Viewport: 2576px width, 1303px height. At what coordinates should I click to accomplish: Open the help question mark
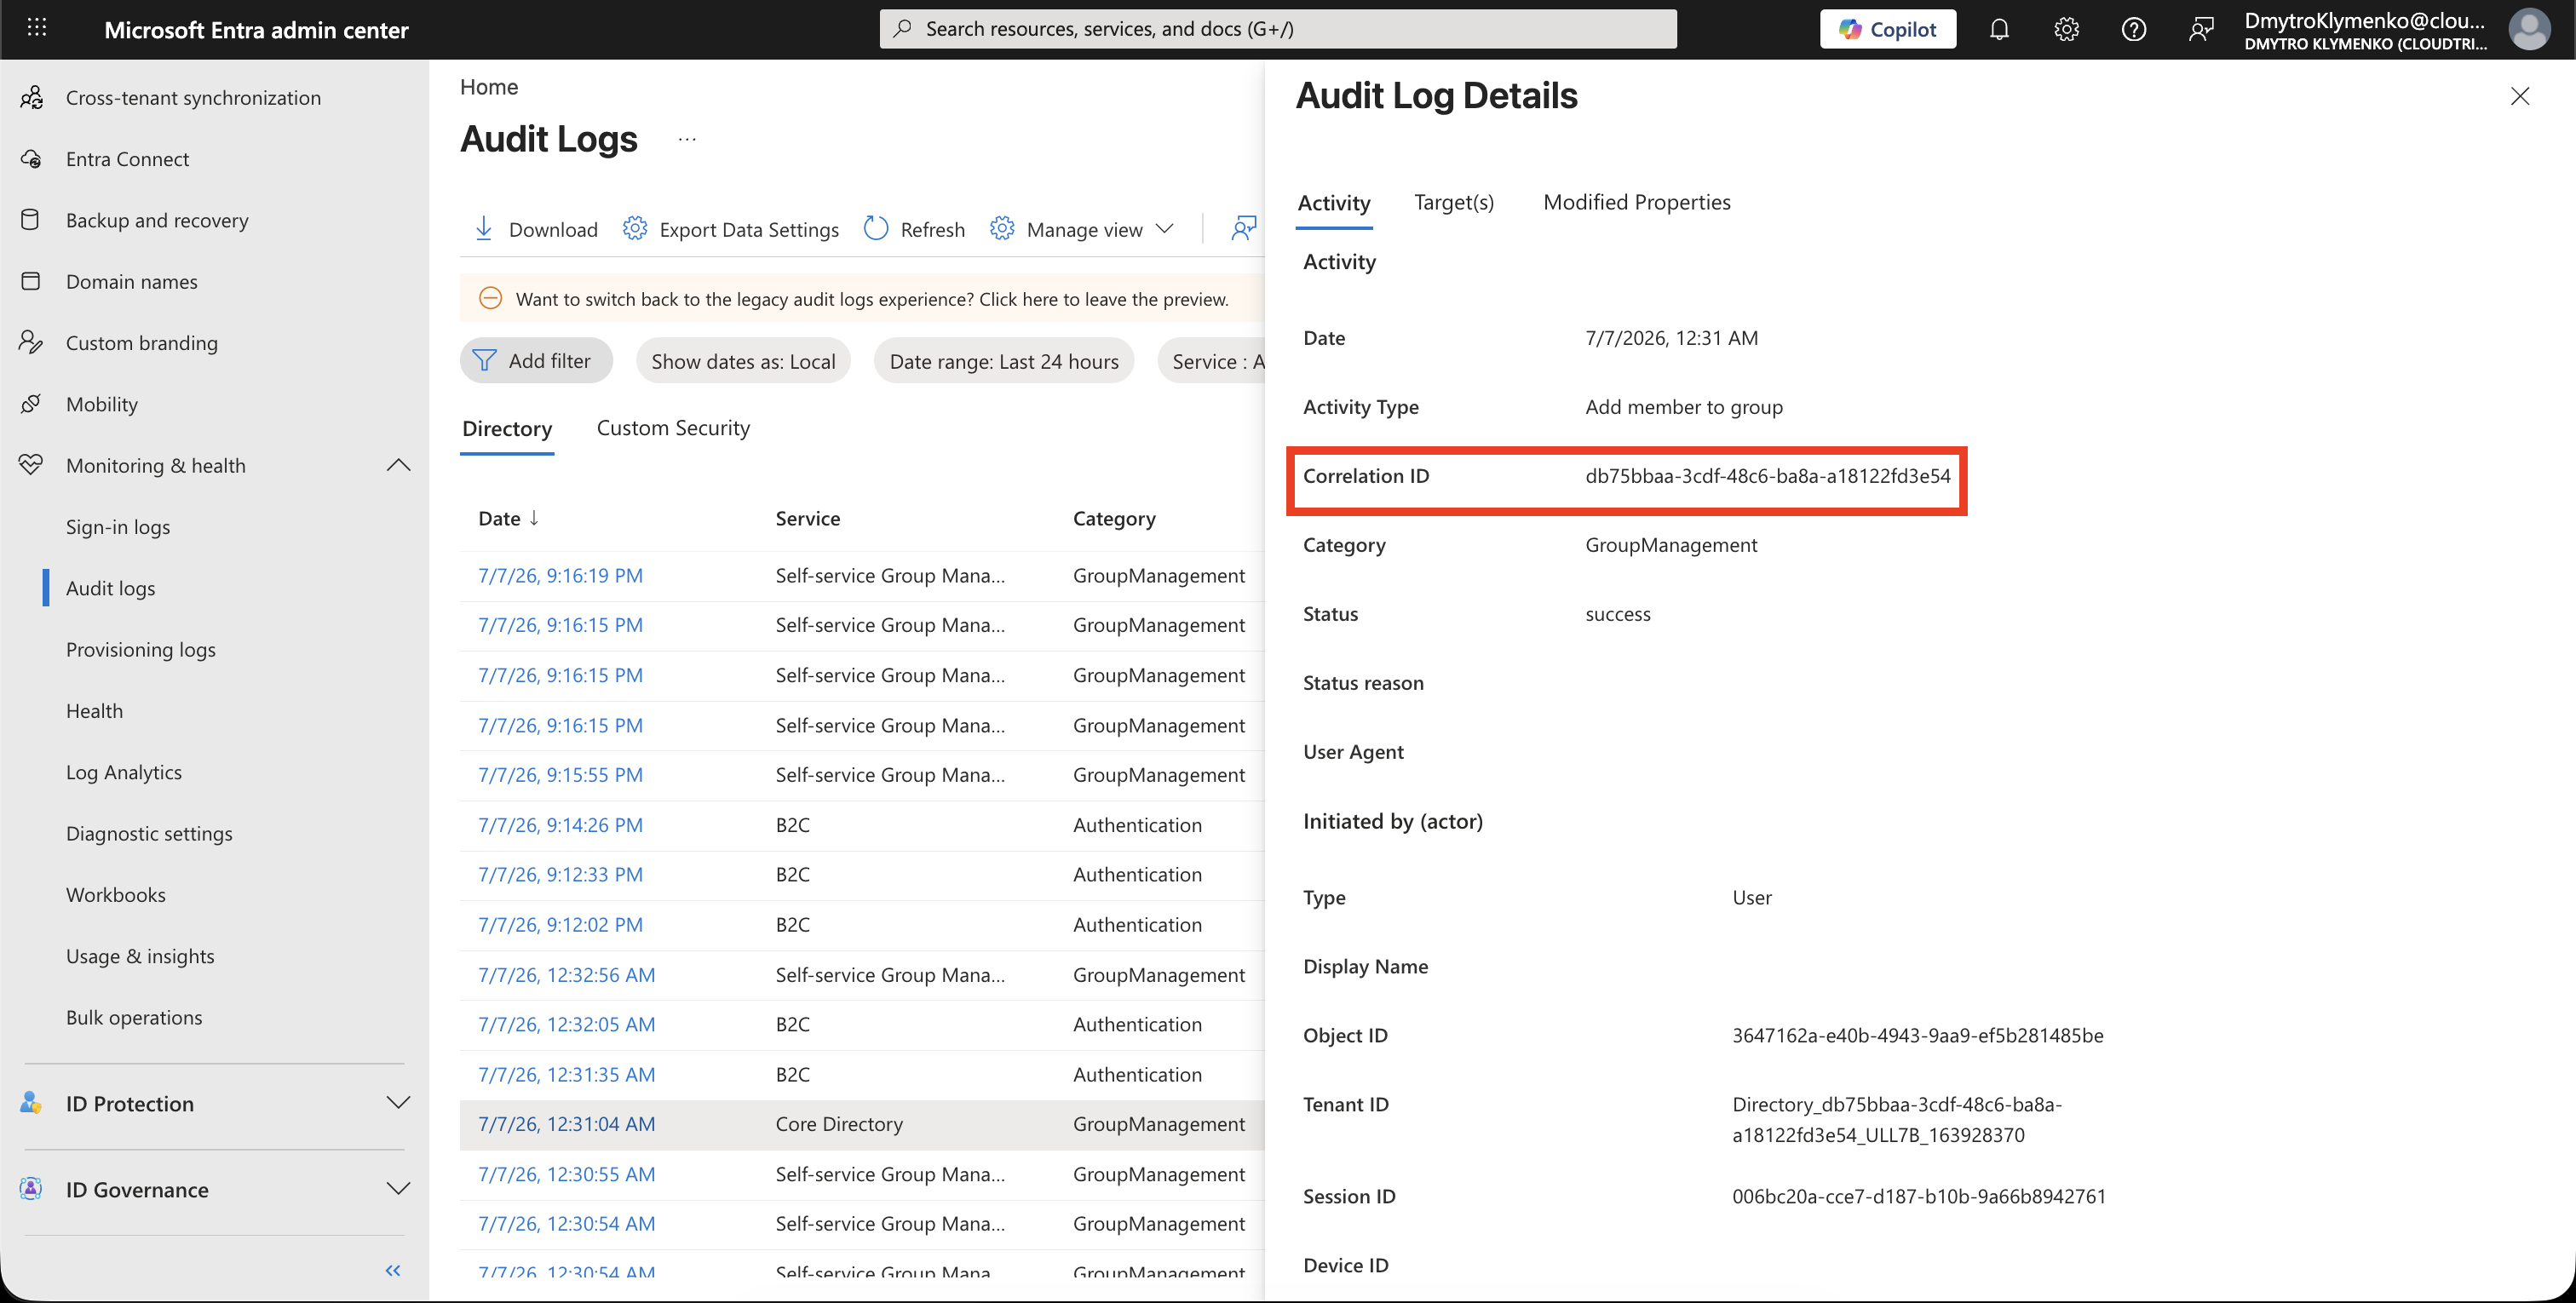click(x=2133, y=29)
